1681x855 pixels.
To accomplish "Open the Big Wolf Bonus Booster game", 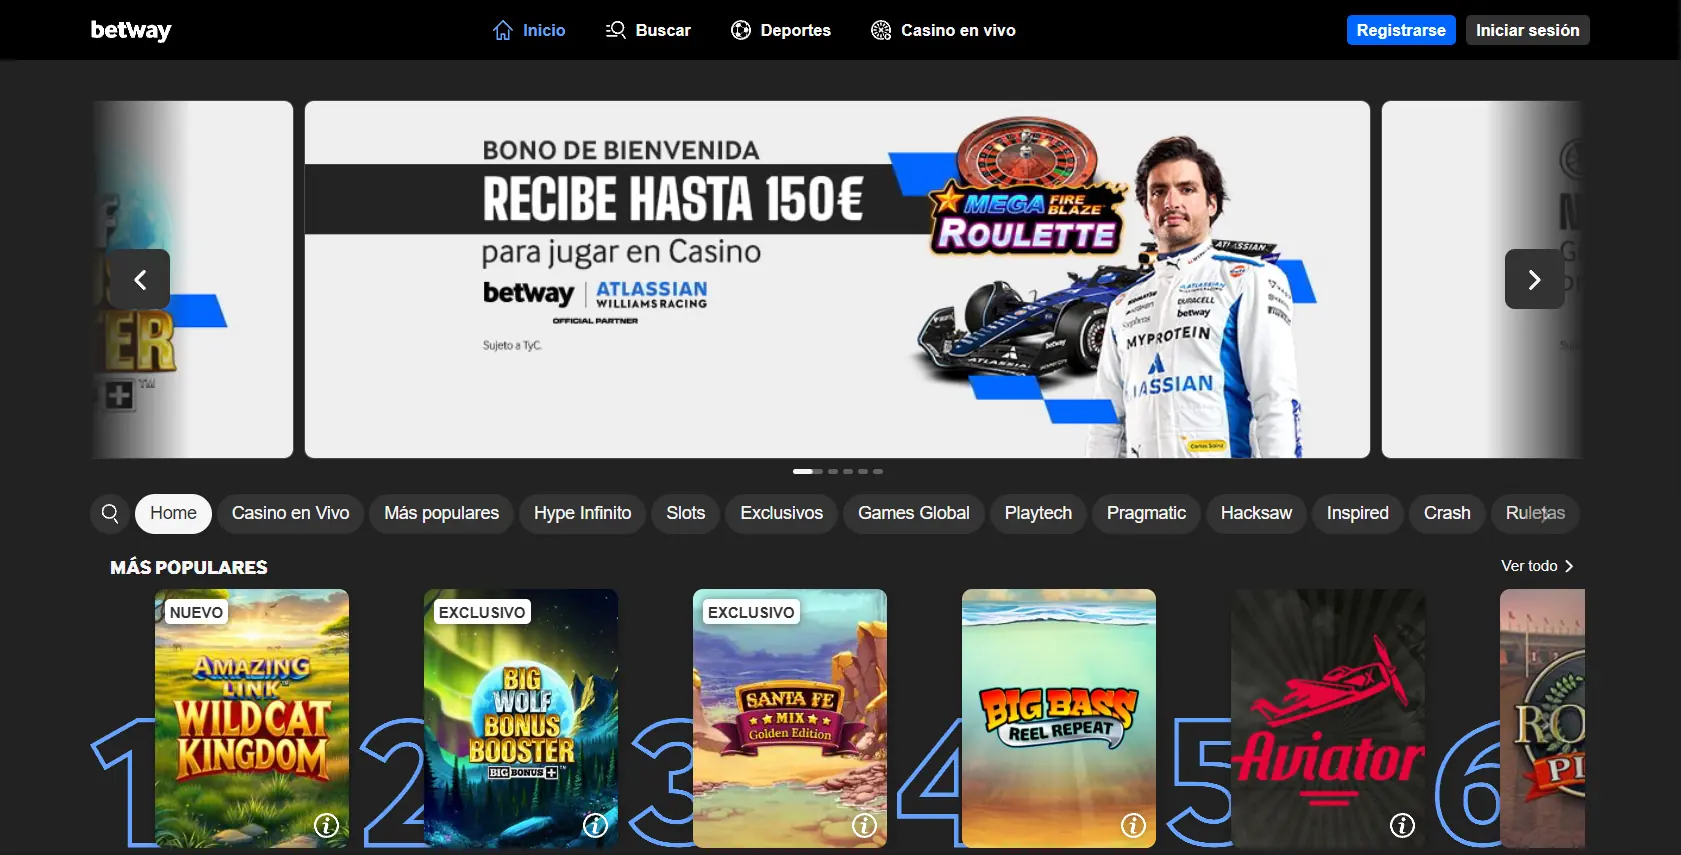I will 521,718.
